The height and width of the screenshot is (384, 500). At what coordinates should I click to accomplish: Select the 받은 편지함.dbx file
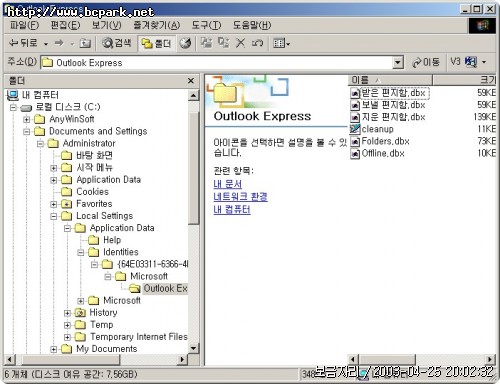tap(393, 93)
